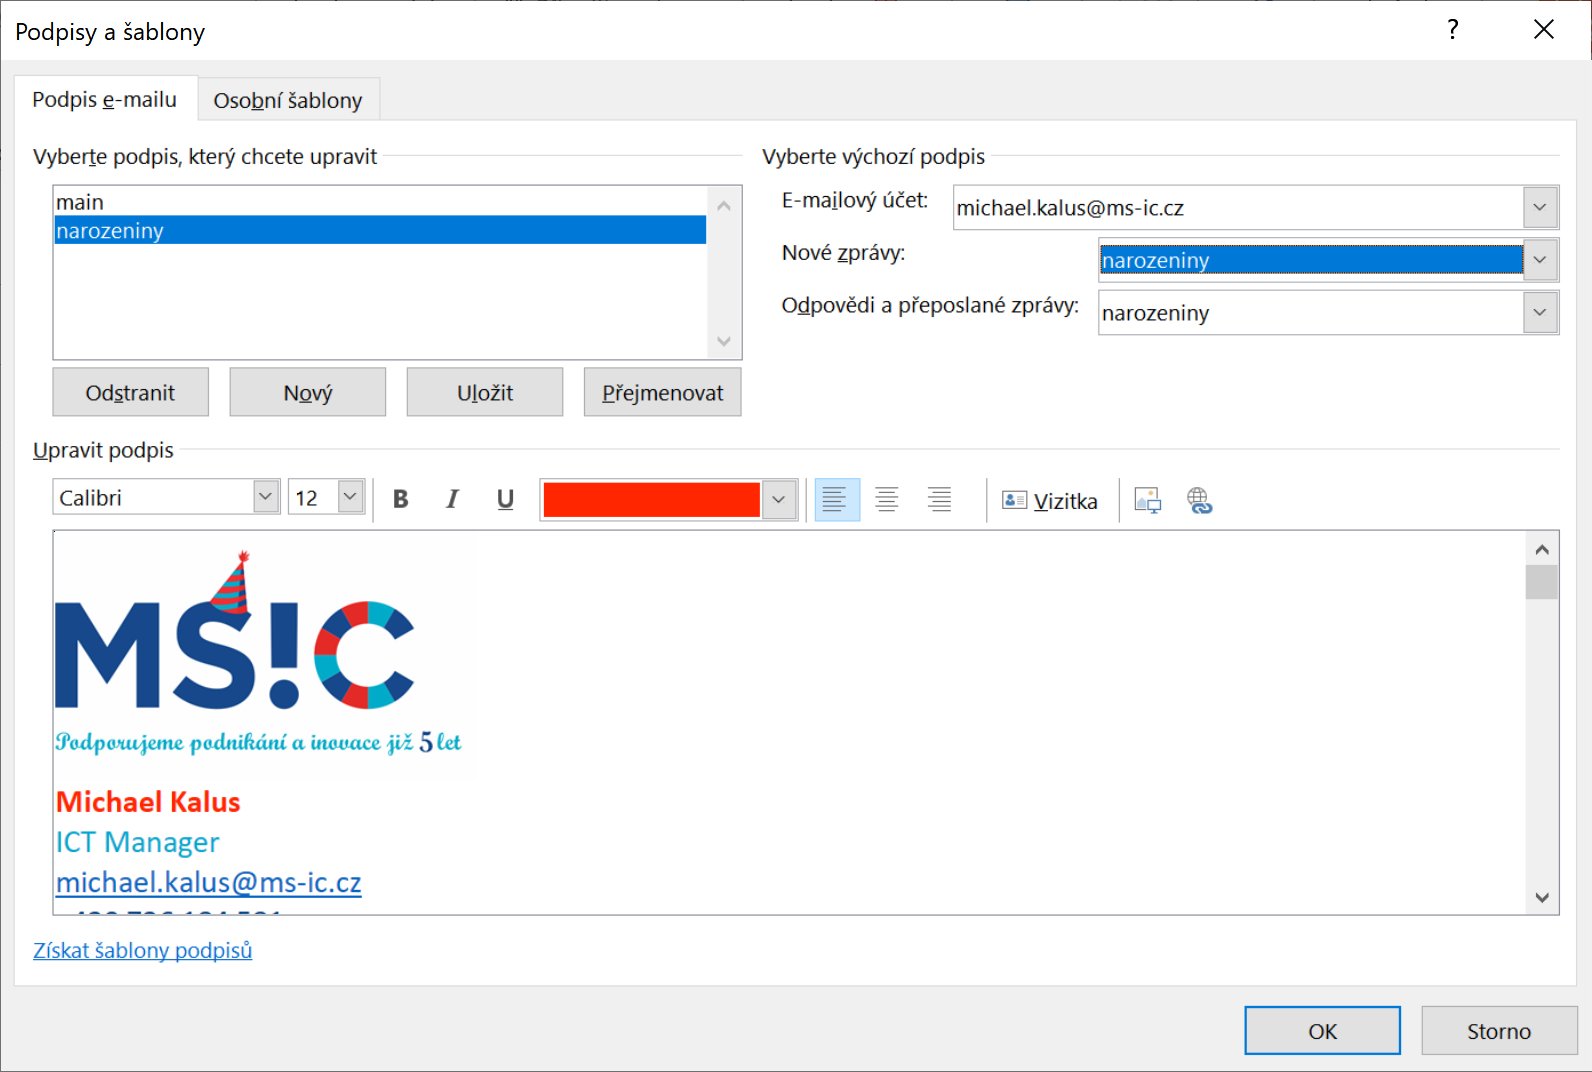1592x1072 pixels.
Task: Insert a hyperlink into the signature
Action: pyautogui.click(x=1199, y=500)
